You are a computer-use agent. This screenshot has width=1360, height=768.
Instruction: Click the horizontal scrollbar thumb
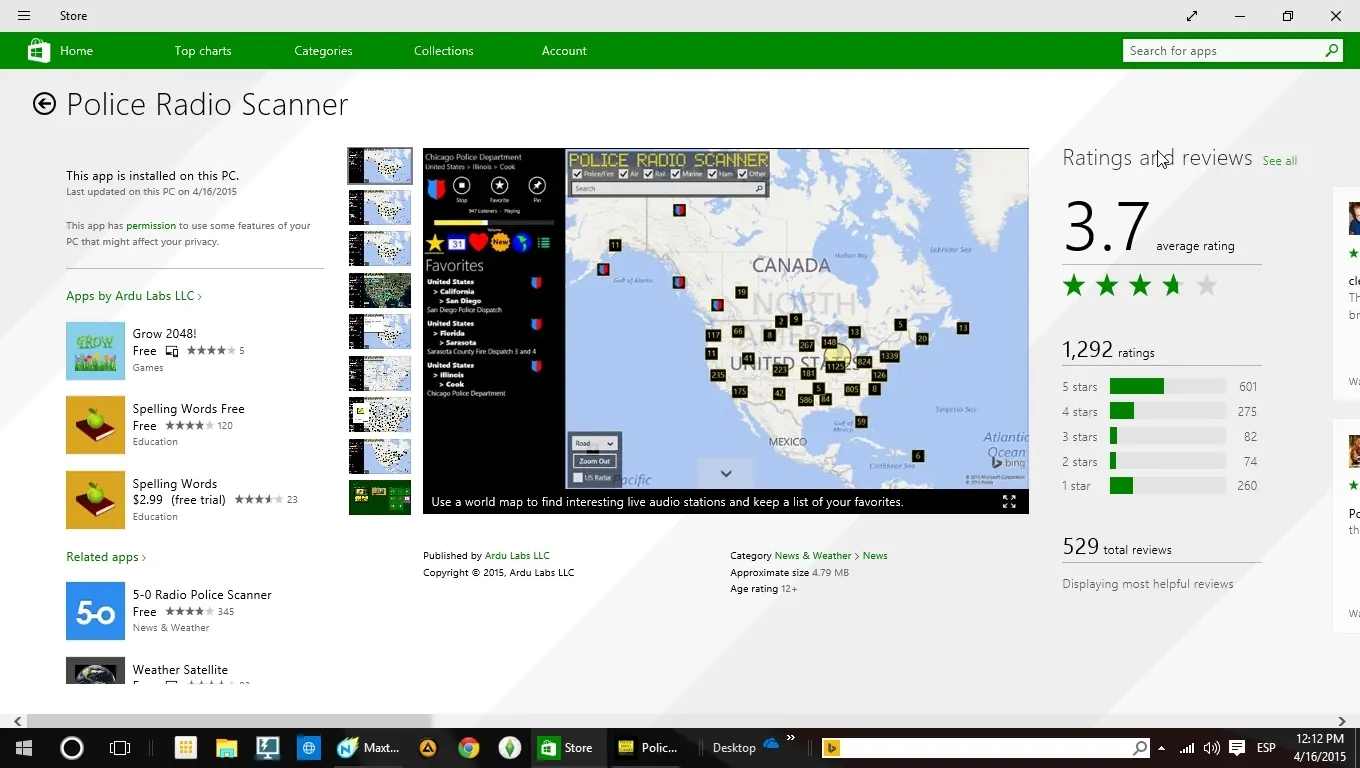click(229, 721)
